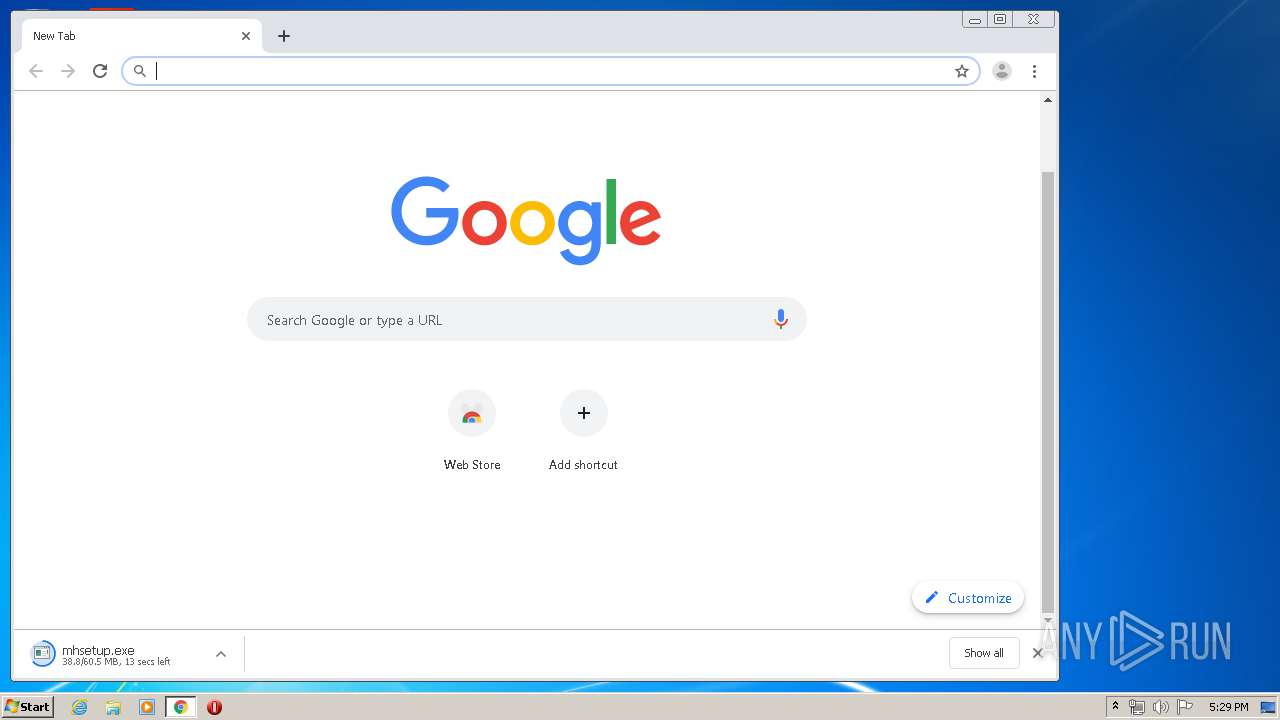Open the Chrome profile avatar

coord(1001,71)
